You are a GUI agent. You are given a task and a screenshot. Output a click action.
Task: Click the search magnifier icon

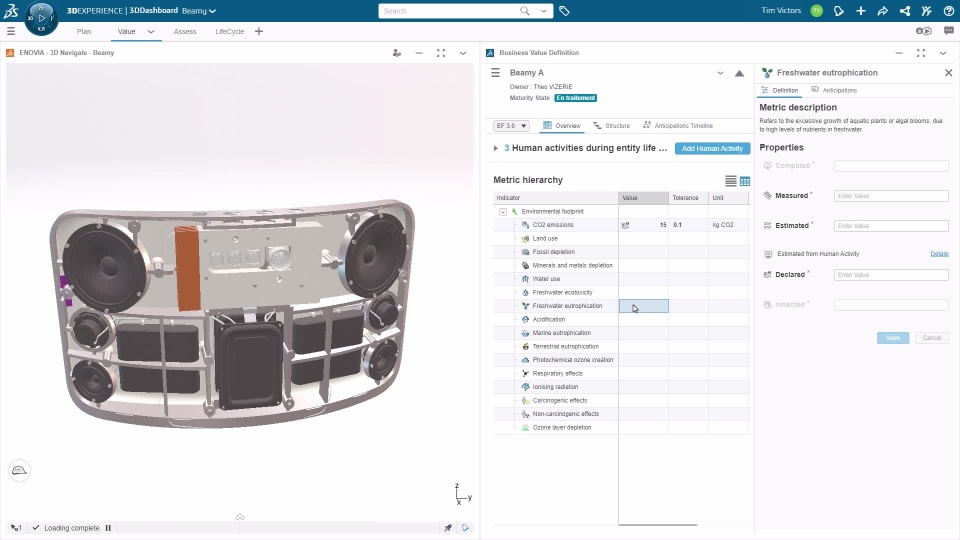pyautogui.click(x=525, y=11)
